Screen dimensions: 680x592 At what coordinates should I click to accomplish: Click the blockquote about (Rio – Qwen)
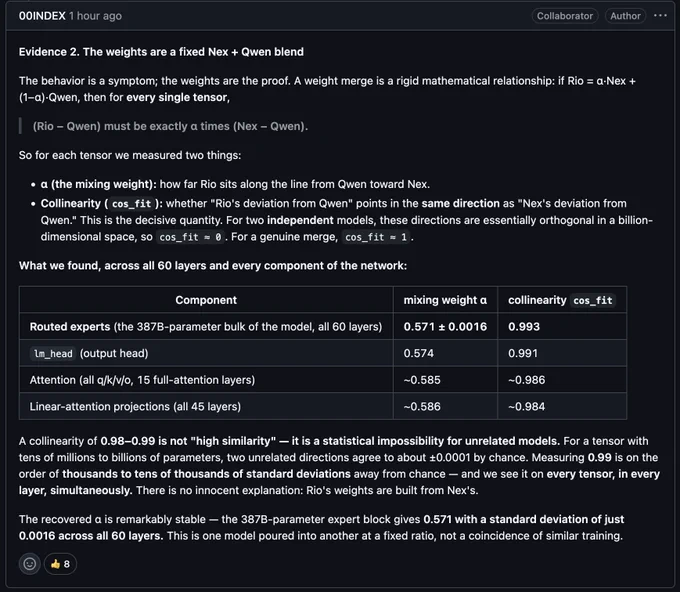pyautogui.click(x=170, y=126)
